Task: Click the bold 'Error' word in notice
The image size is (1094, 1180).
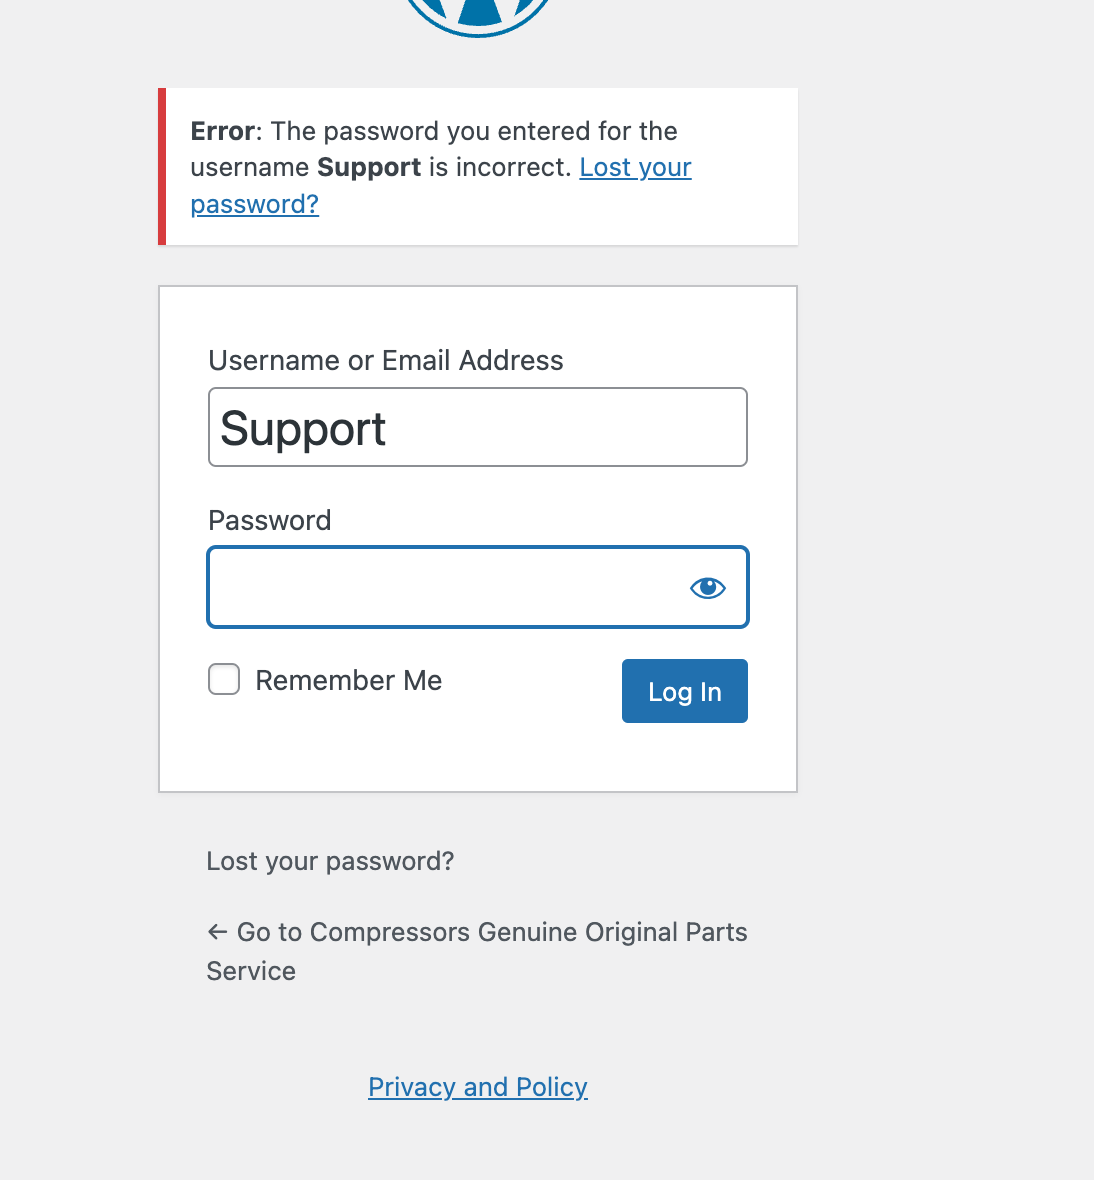Action: (222, 132)
